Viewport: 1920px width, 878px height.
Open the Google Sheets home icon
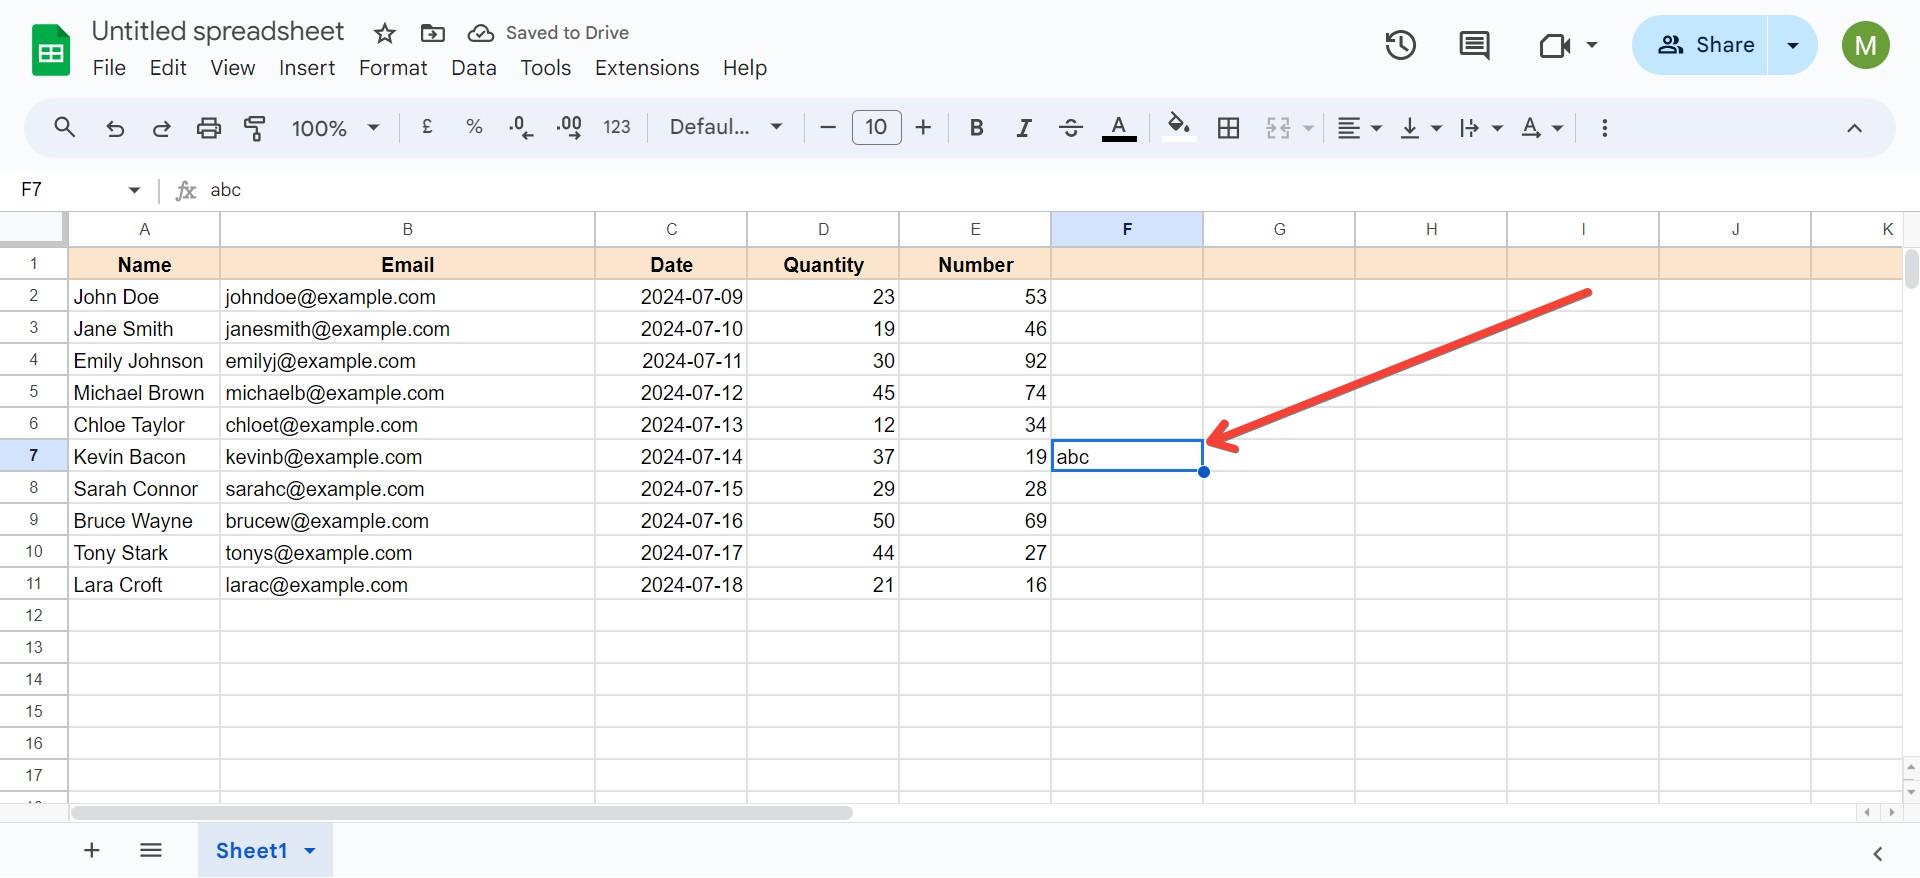click(x=51, y=49)
